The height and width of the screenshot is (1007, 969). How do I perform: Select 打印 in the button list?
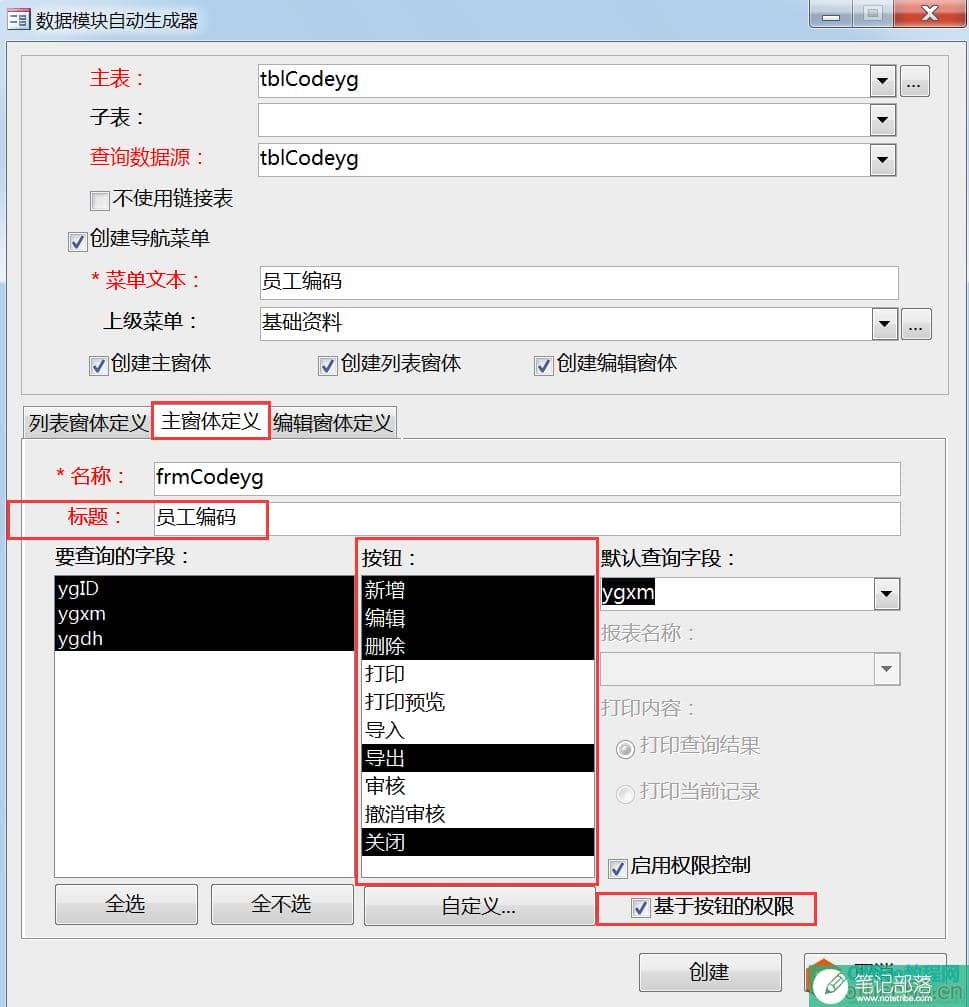pyautogui.click(x=478, y=674)
